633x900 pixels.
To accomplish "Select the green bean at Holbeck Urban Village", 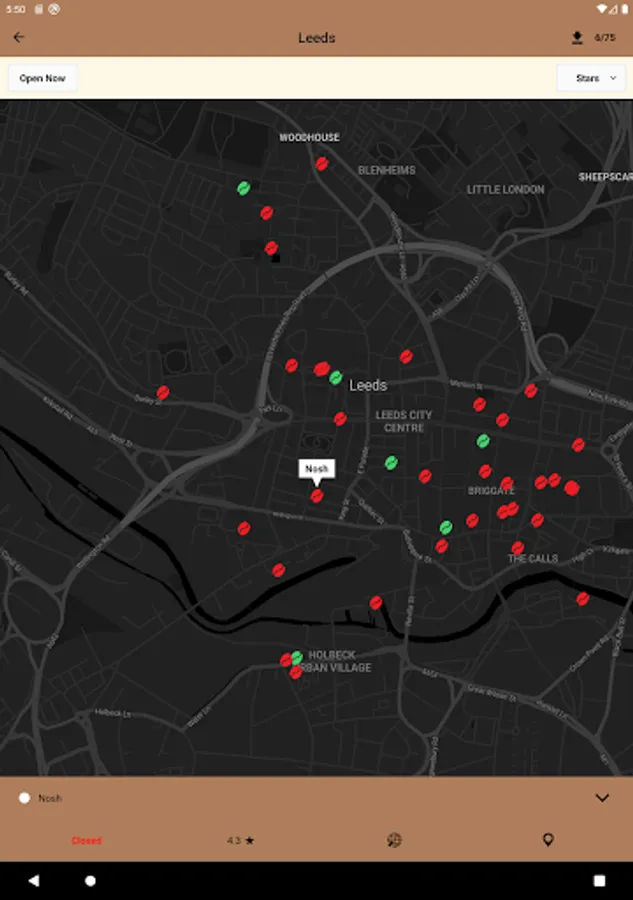I will pyautogui.click(x=297, y=657).
